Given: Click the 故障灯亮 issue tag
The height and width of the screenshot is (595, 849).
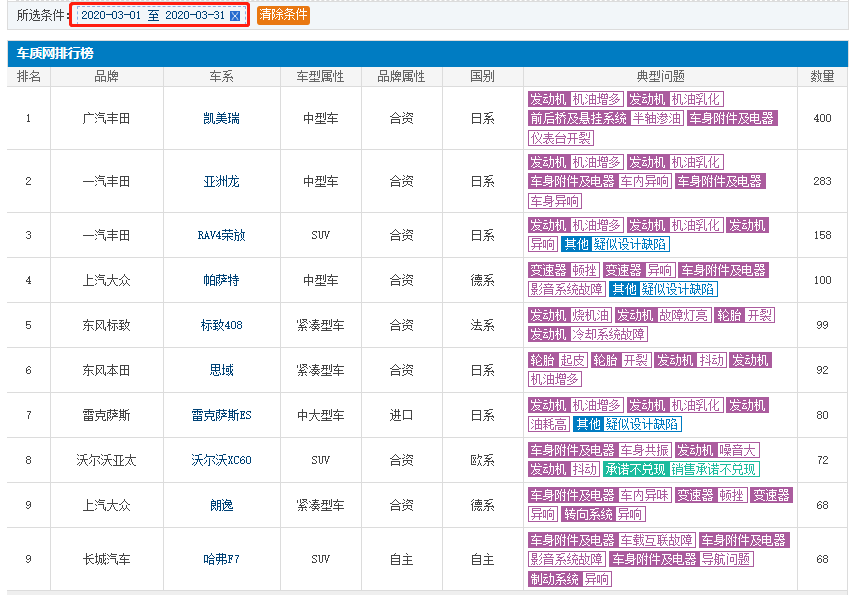Looking at the screenshot, I should click(683, 315).
